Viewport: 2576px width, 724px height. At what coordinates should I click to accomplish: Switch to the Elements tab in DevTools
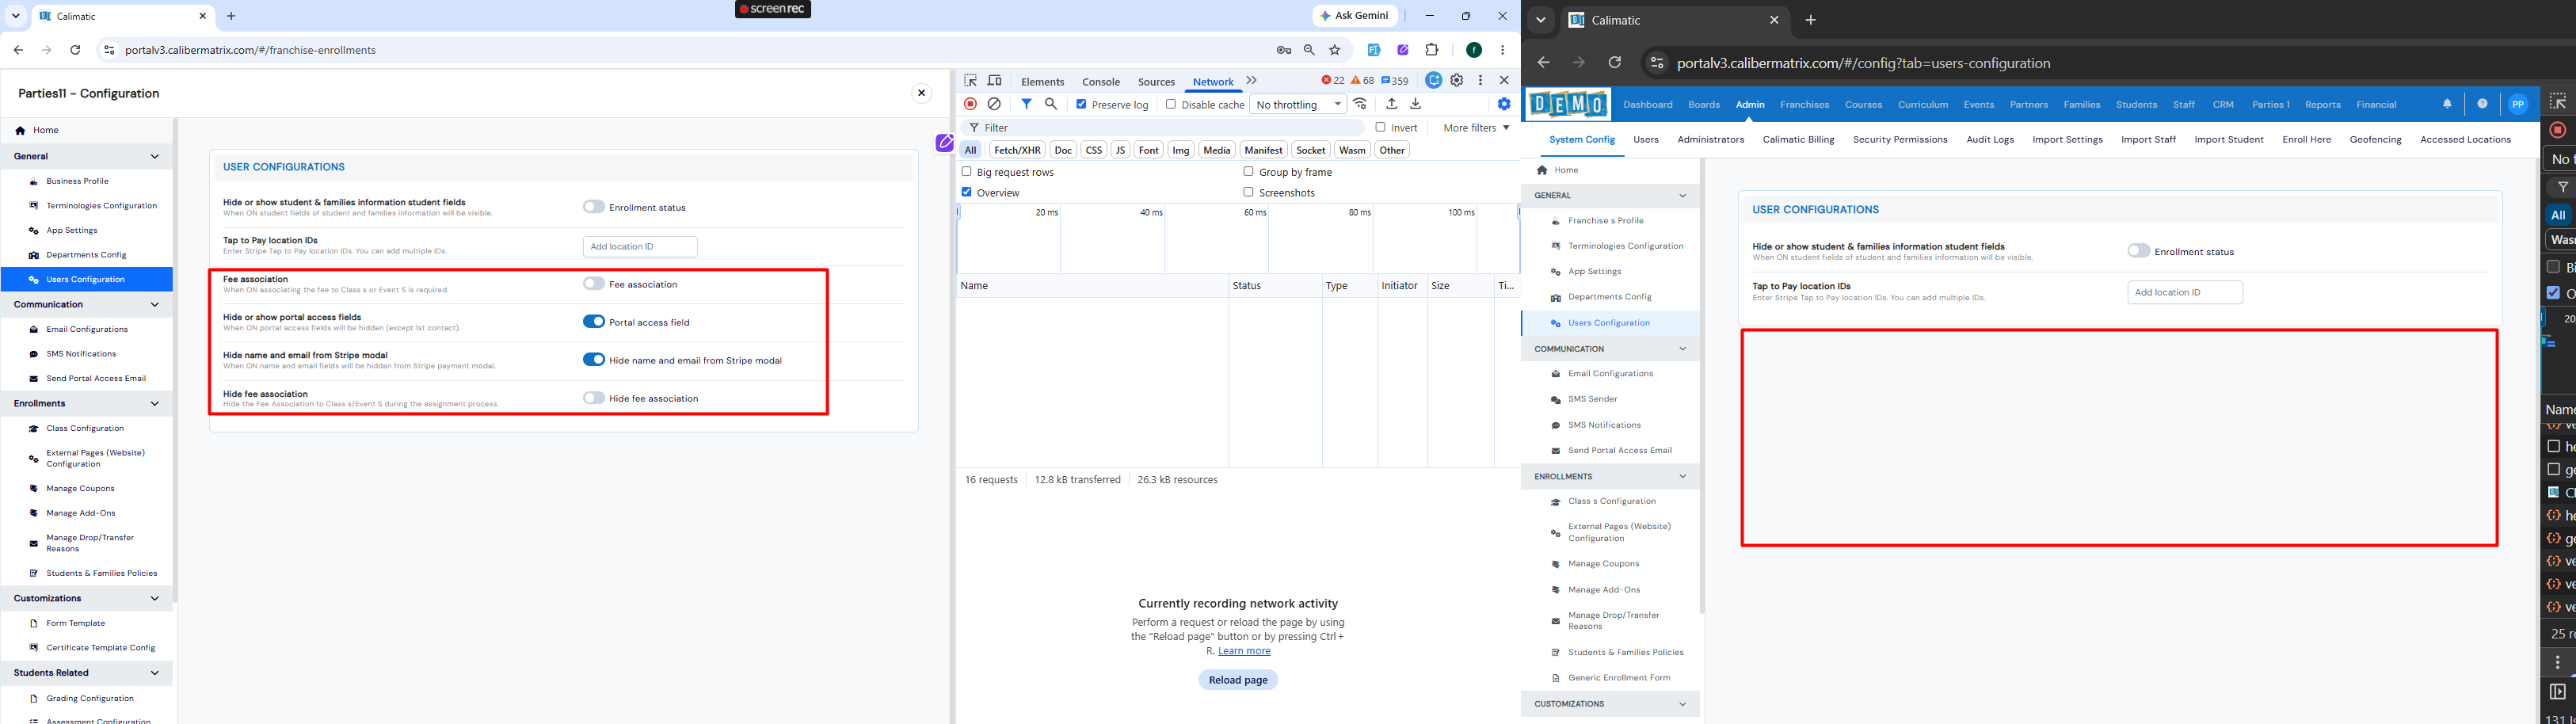click(1043, 82)
